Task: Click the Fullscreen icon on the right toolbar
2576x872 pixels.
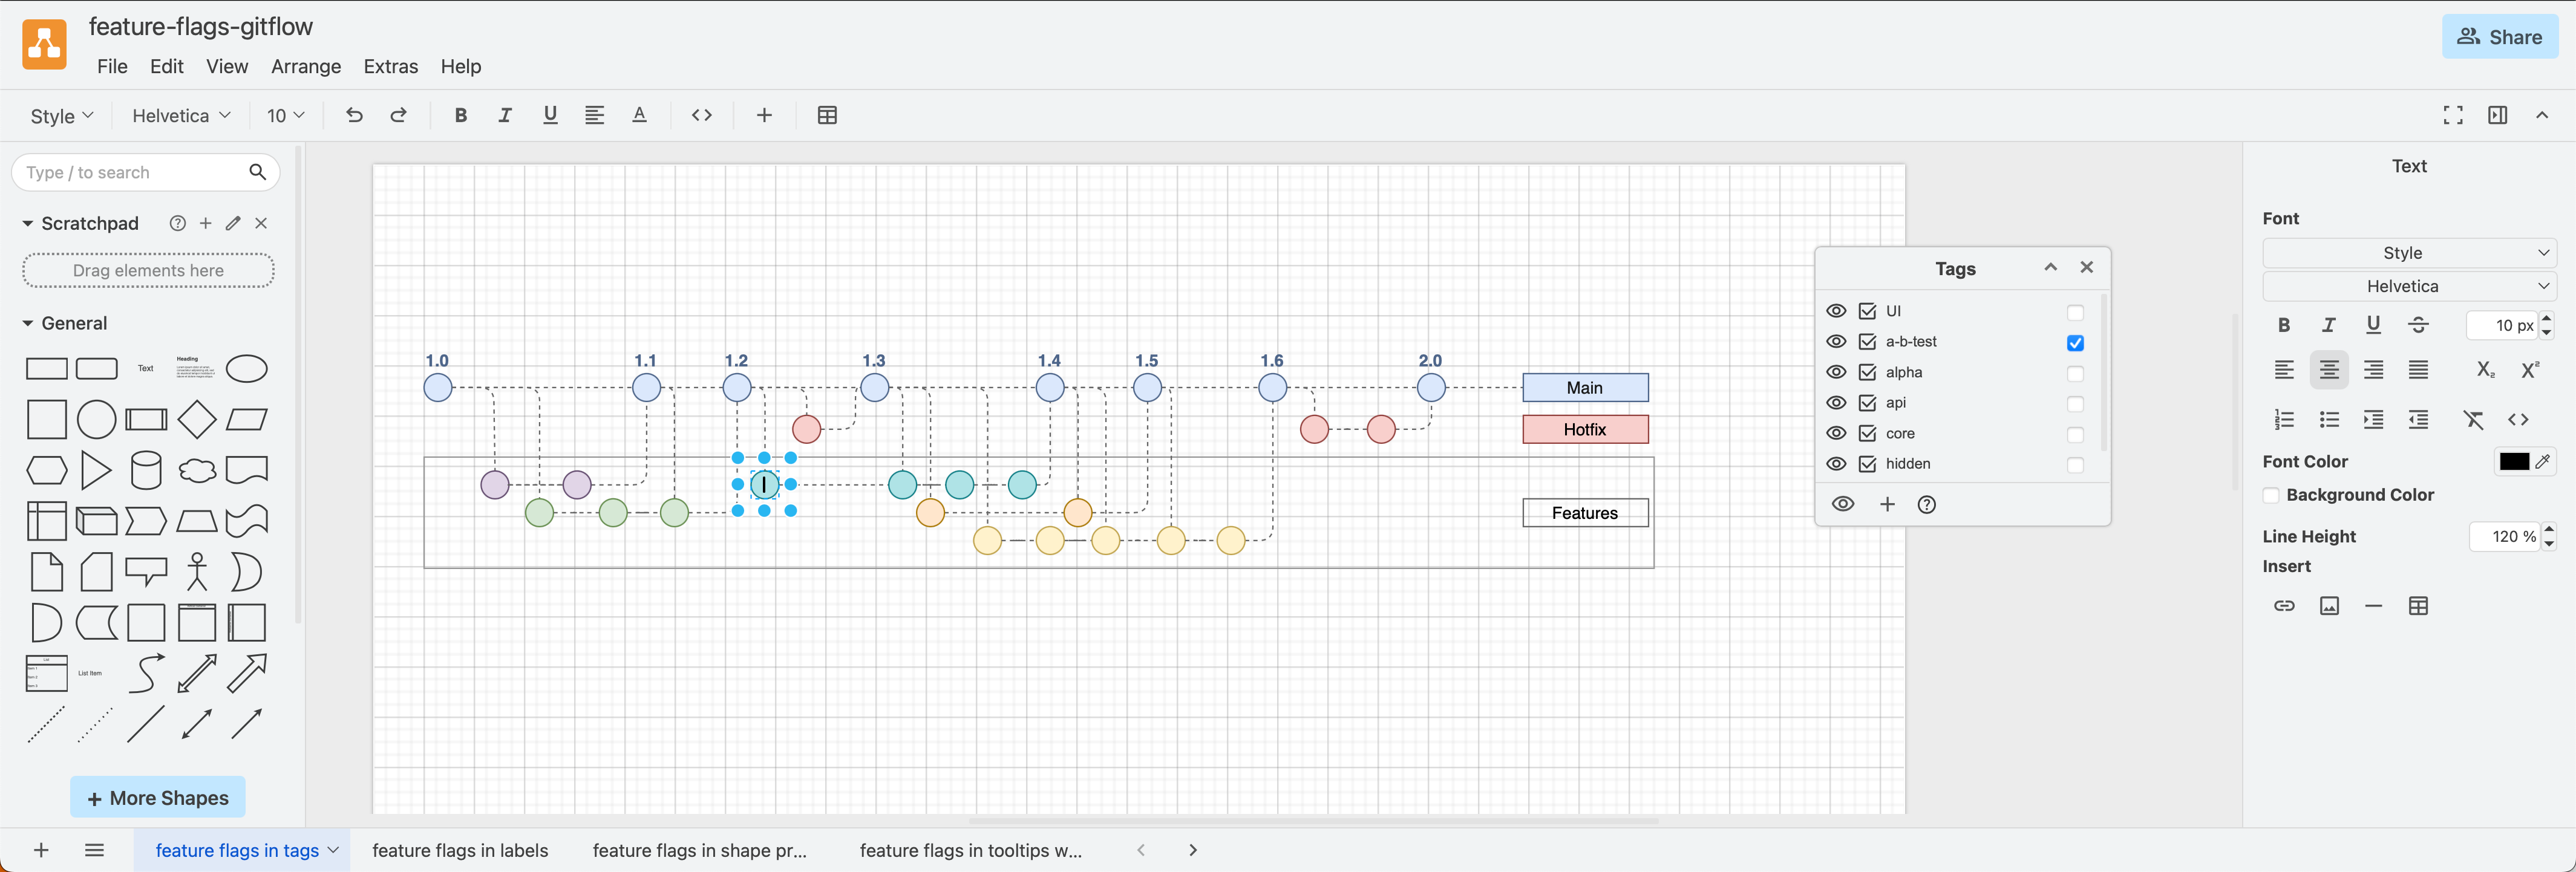Action: (x=2452, y=115)
